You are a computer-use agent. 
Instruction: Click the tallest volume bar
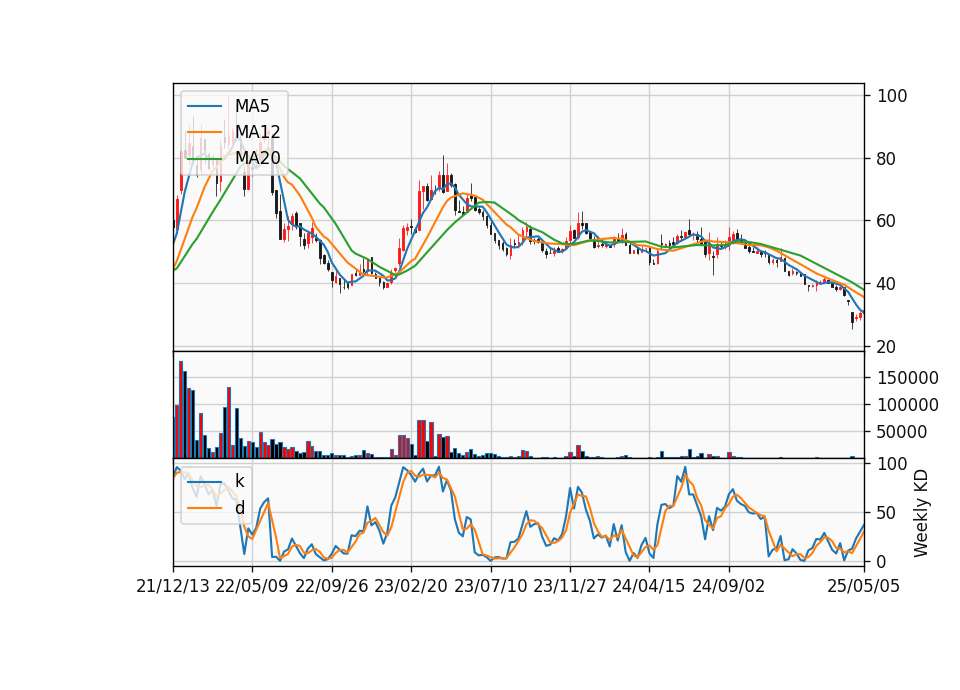pos(181,410)
